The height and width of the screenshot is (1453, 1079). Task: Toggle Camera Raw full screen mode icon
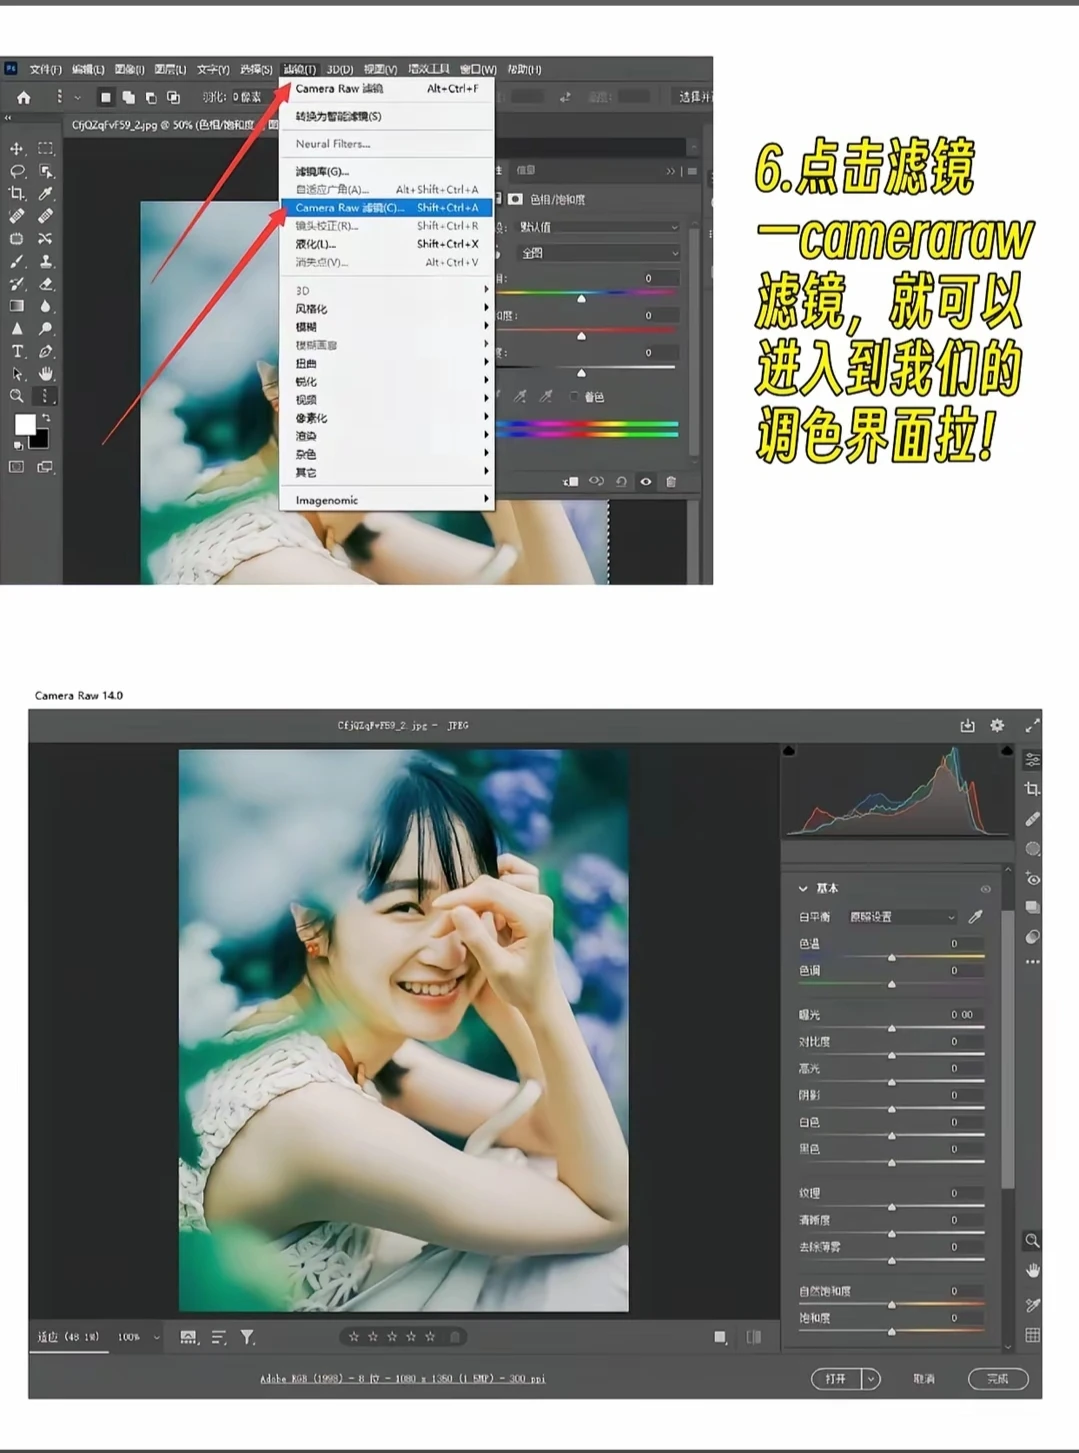(x=1032, y=726)
